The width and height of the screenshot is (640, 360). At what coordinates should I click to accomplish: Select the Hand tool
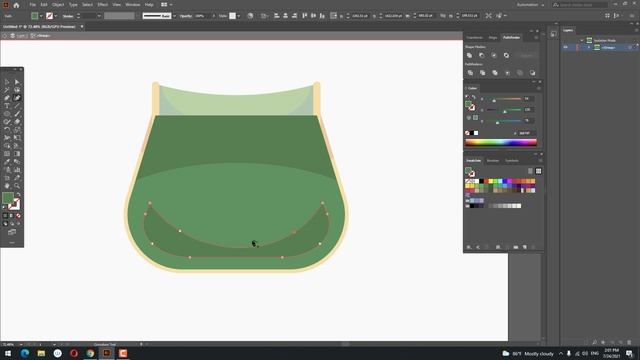(x=7, y=186)
